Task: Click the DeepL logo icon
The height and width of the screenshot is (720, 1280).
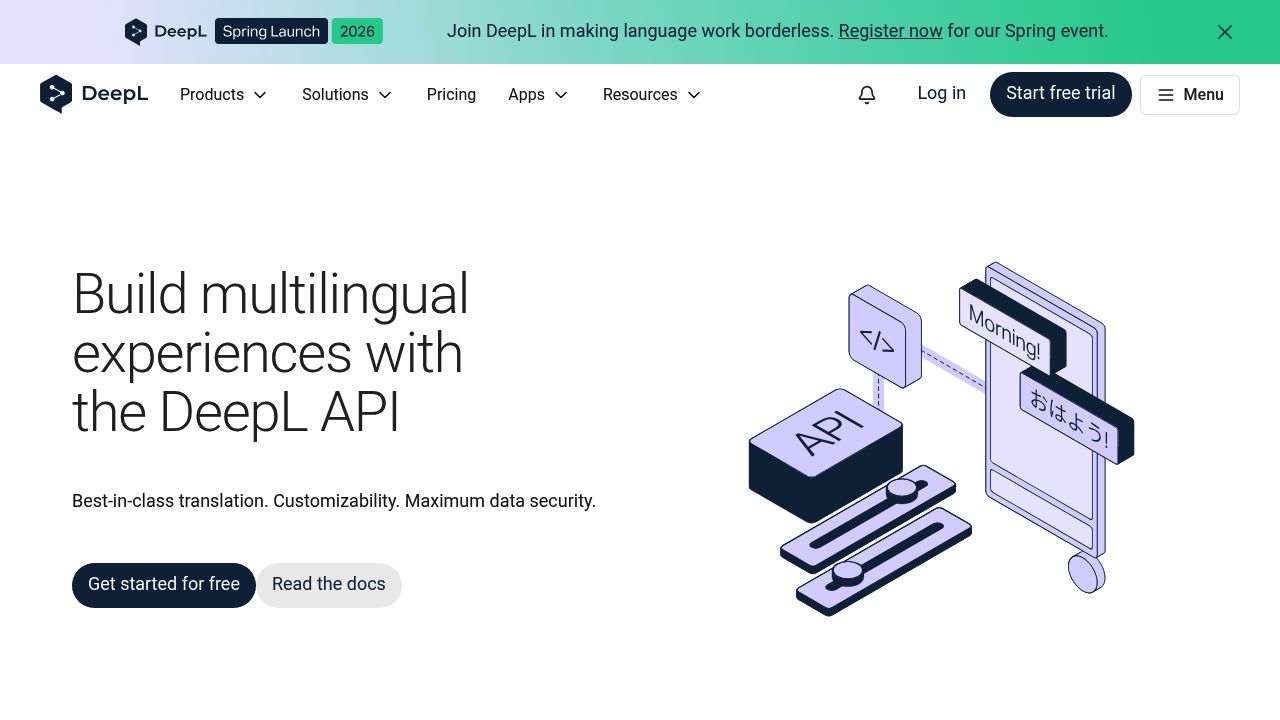Action: point(56,94)
